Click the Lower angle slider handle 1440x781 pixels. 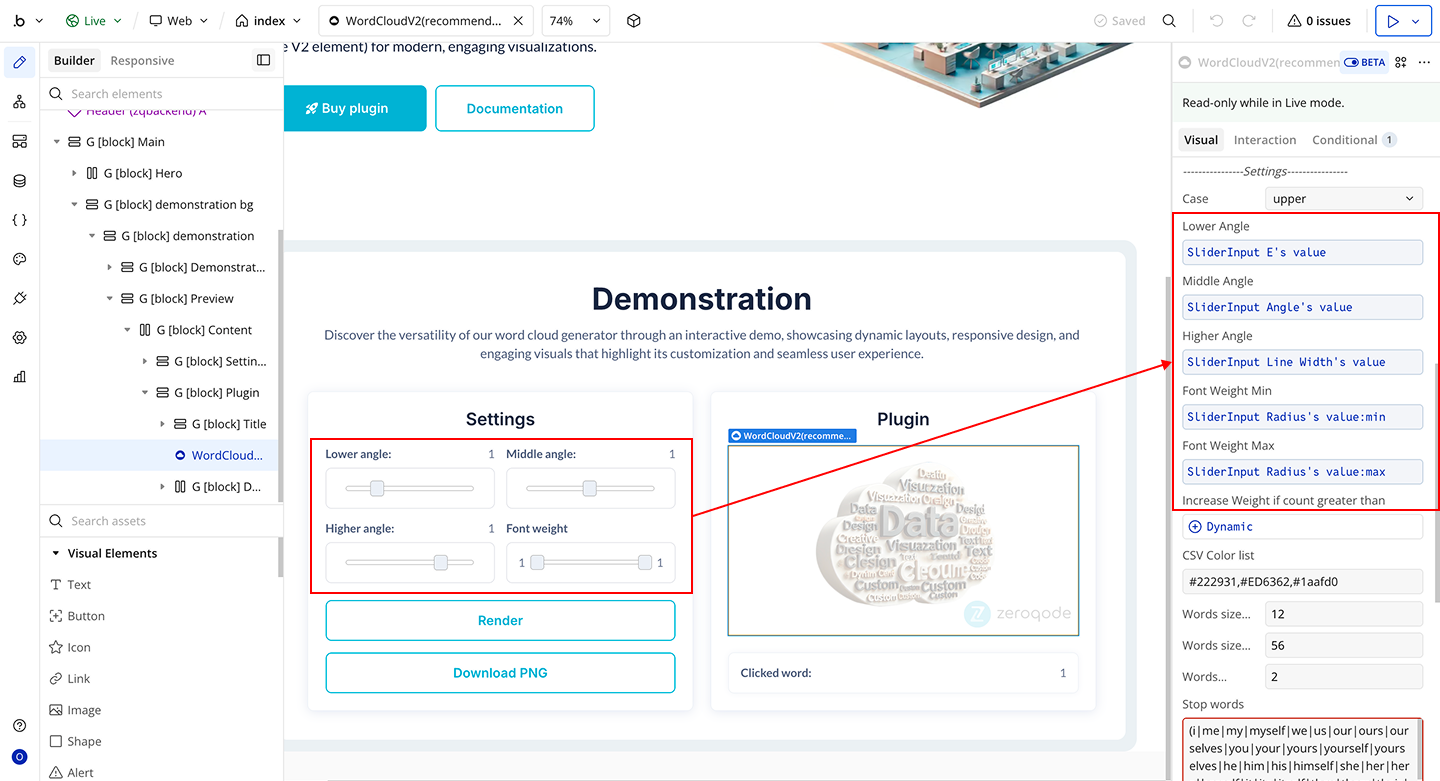coord(377,488)
